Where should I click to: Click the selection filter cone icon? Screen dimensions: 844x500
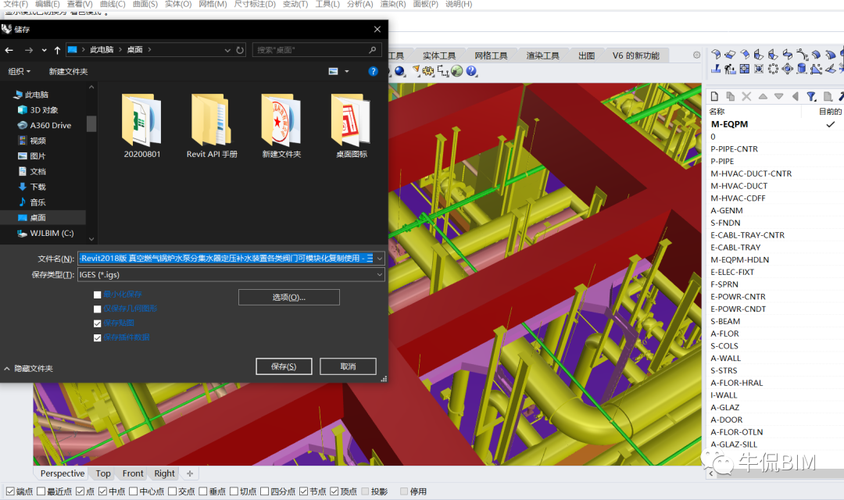pos(416,71)
